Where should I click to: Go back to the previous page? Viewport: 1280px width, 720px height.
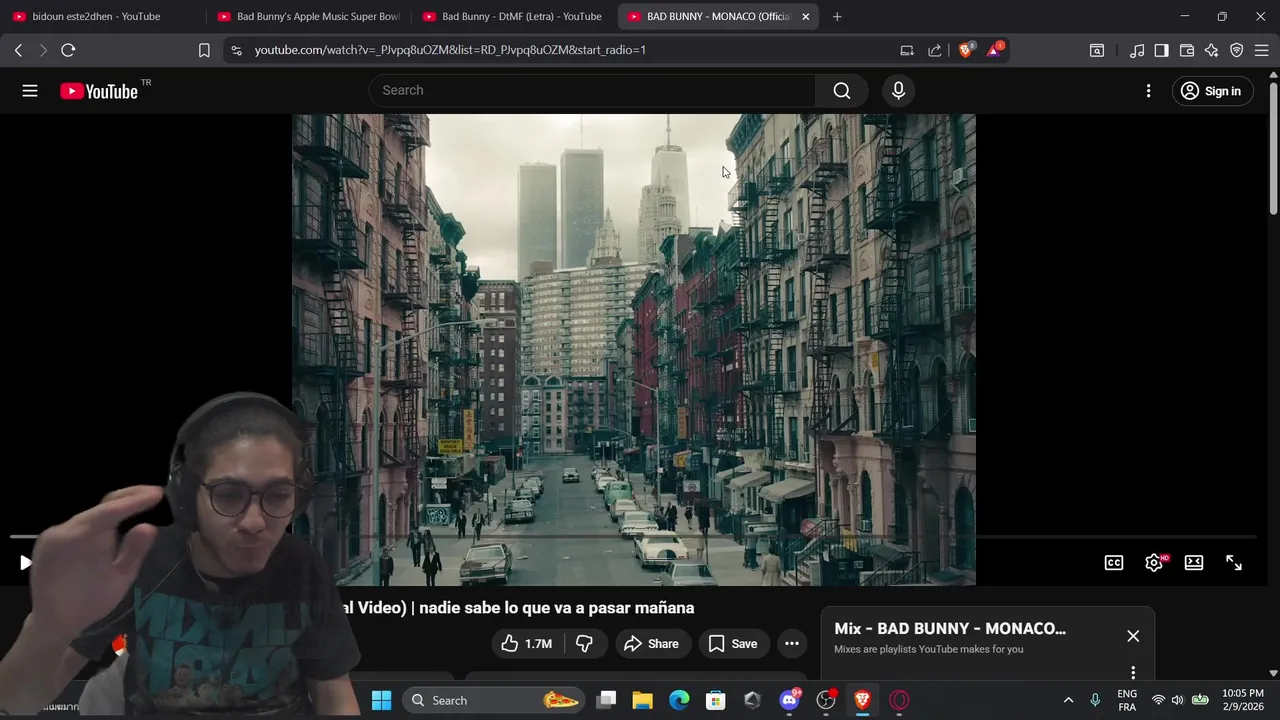pos(18,50)
